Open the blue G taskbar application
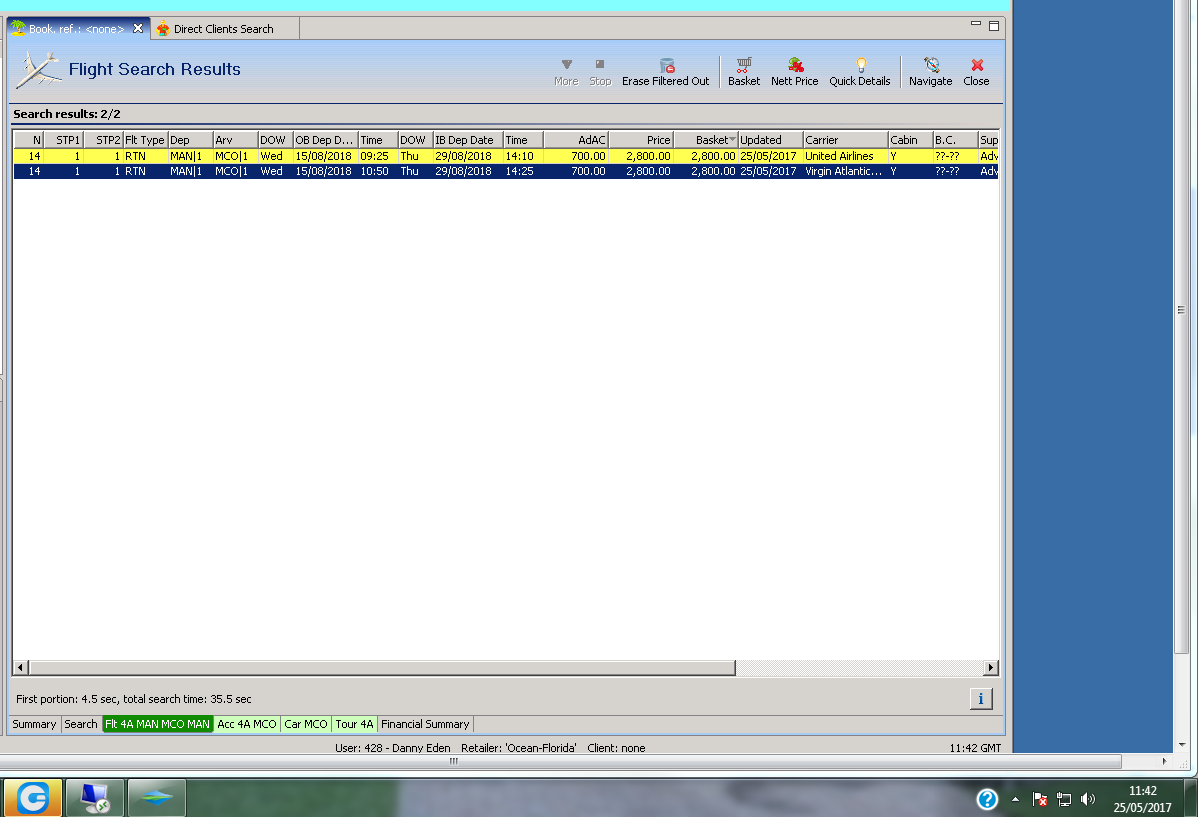 [x=33, y=799]
